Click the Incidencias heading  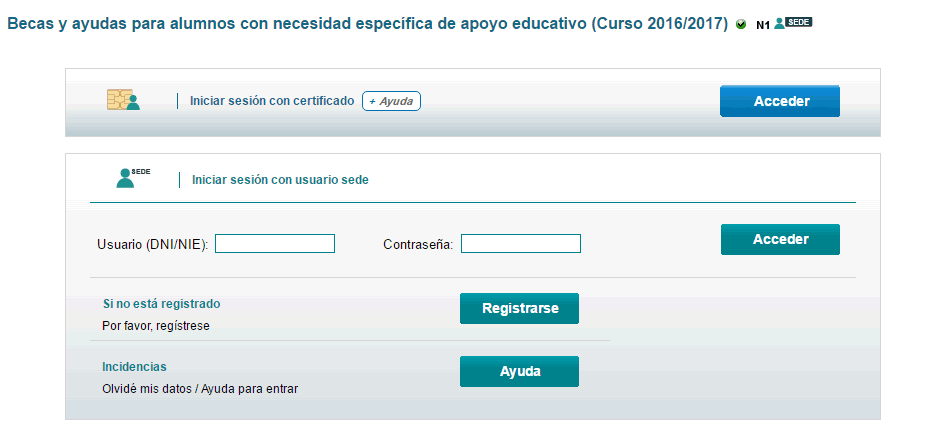point(134,367)
